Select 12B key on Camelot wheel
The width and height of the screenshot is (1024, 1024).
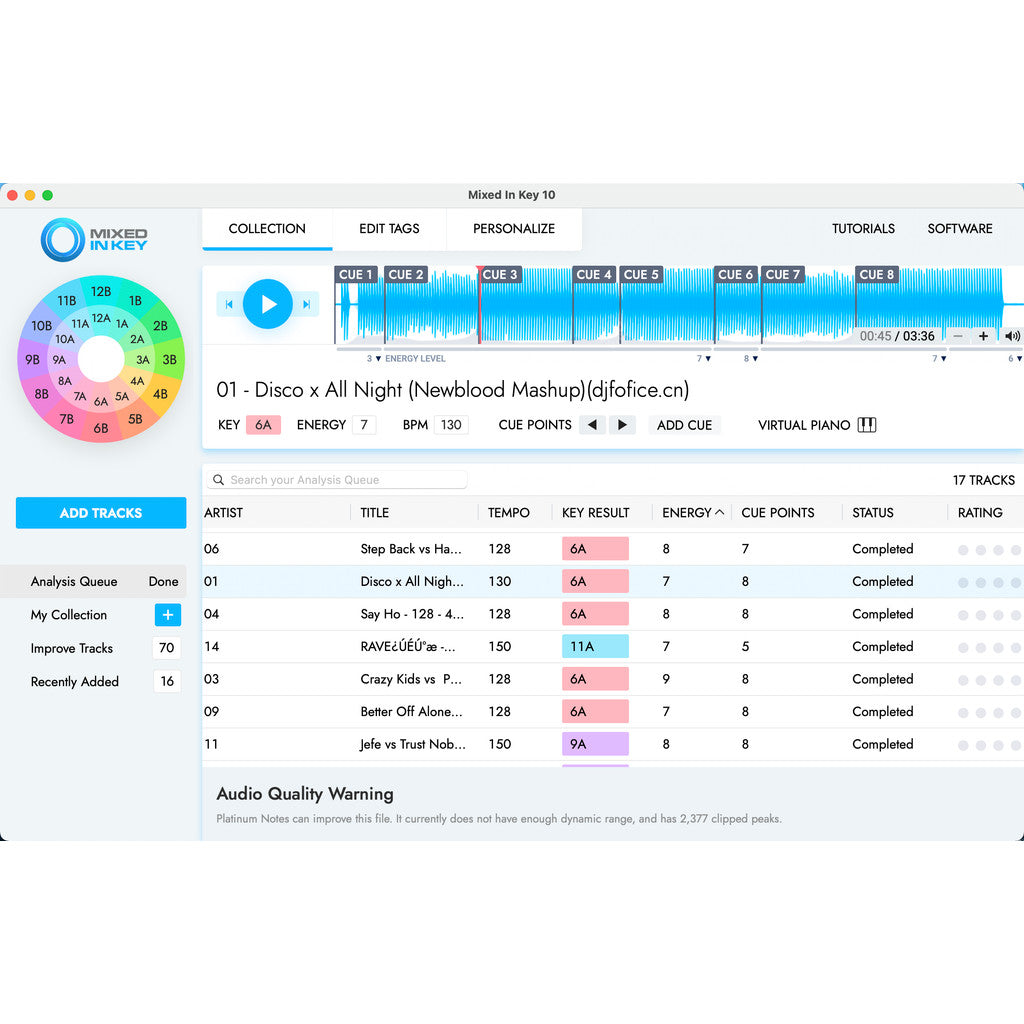pyautogui.click(x=101, y=291)
